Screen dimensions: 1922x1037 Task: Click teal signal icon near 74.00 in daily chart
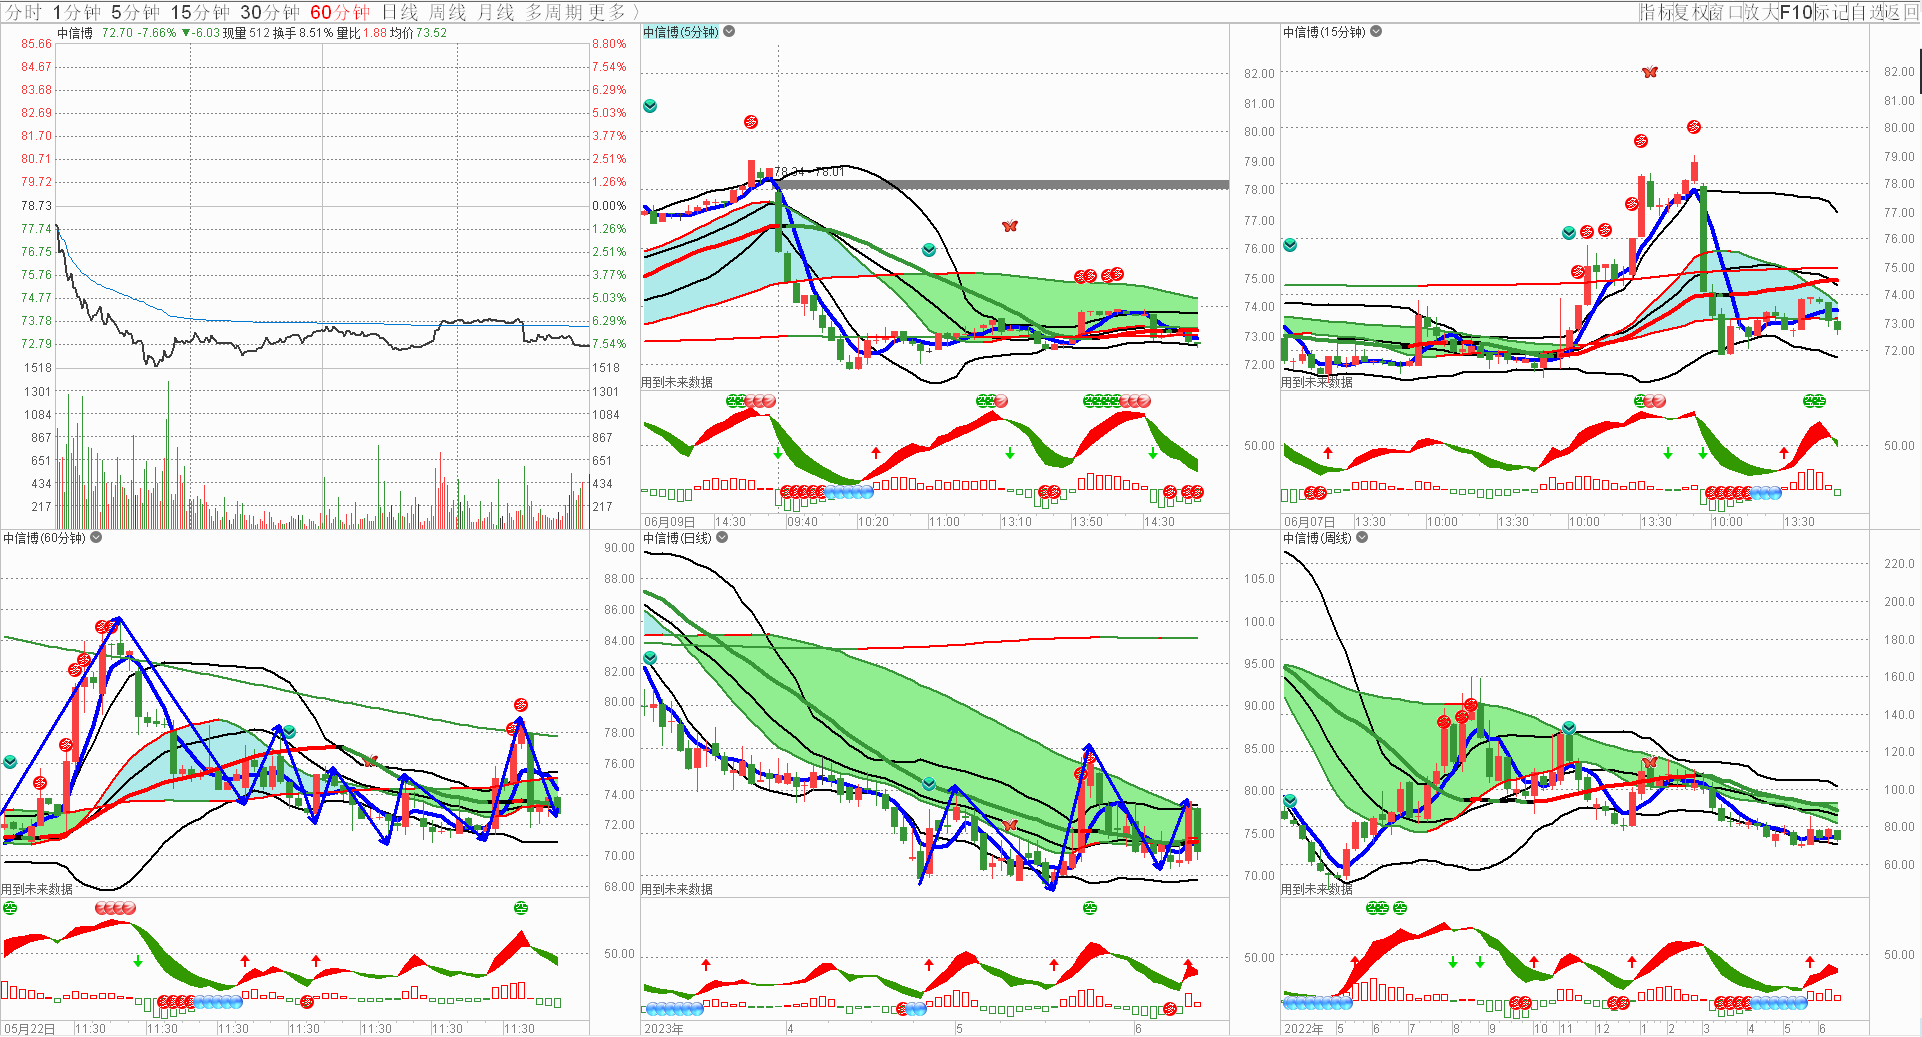pyautogui.click(x=929, y=784)
